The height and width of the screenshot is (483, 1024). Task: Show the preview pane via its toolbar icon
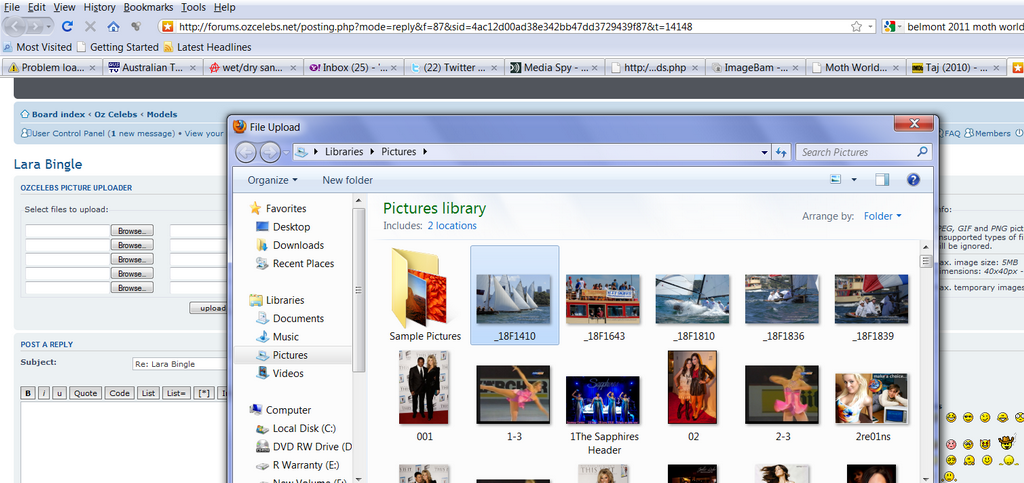[x=882, y=180]
